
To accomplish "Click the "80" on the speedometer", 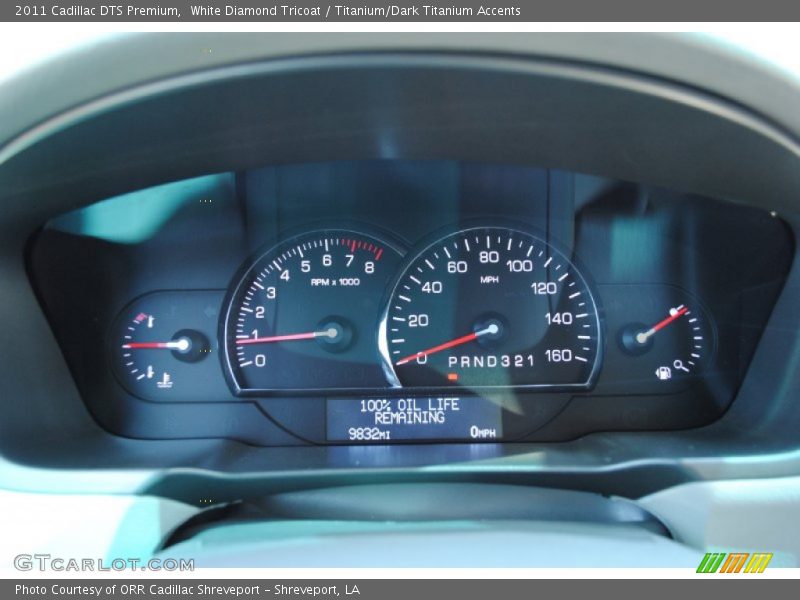I will [489, 257].
